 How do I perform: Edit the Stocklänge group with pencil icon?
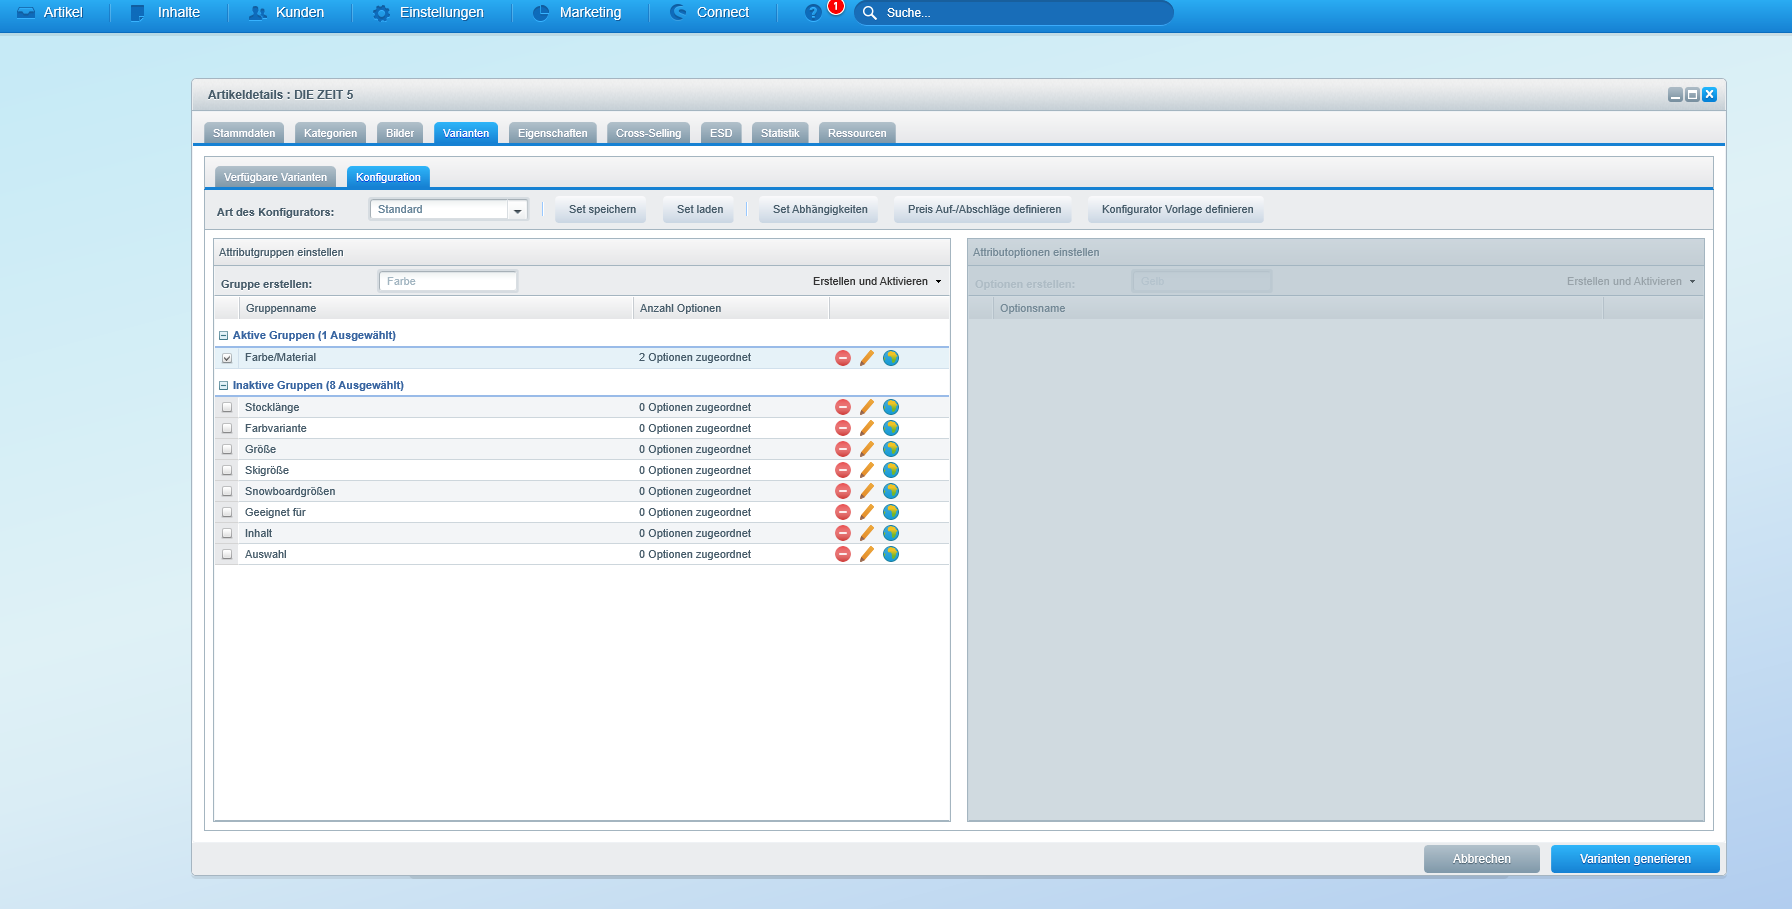tap(867, 407)
